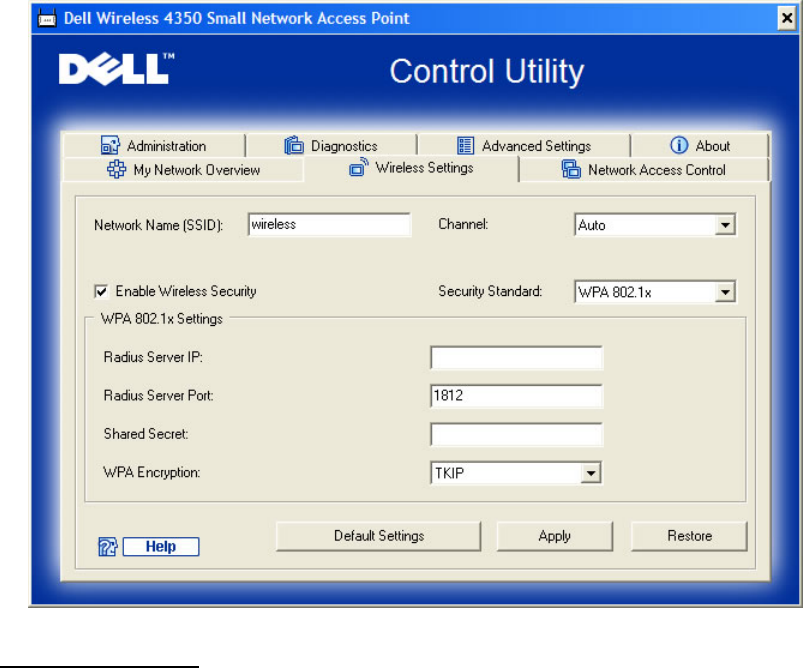Viewport: 803px width, 668px height.
Task: Open the Security Standard dropdown arrow
Action: [x=725, y=292]
